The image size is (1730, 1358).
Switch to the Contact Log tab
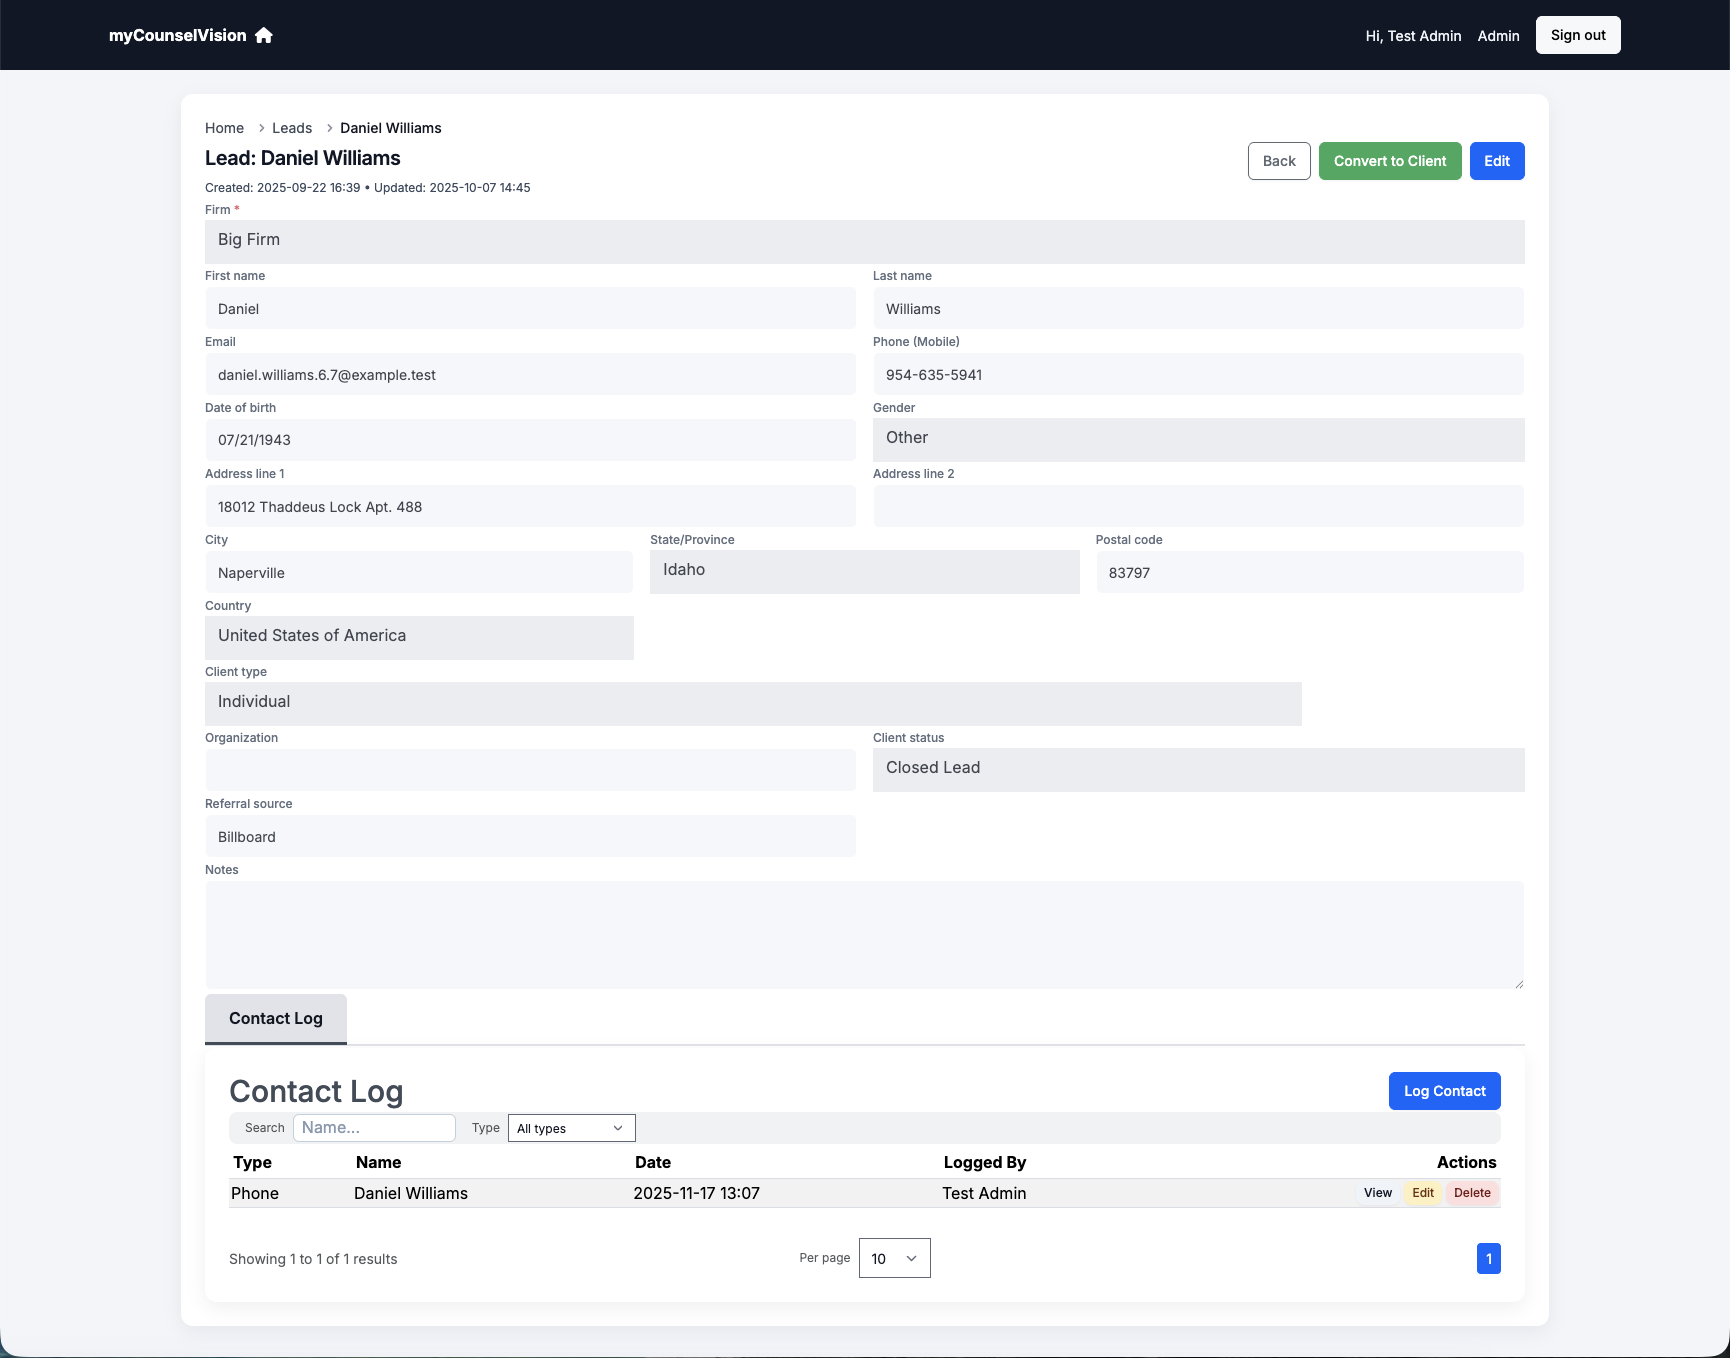click(x=275, y=1018)
